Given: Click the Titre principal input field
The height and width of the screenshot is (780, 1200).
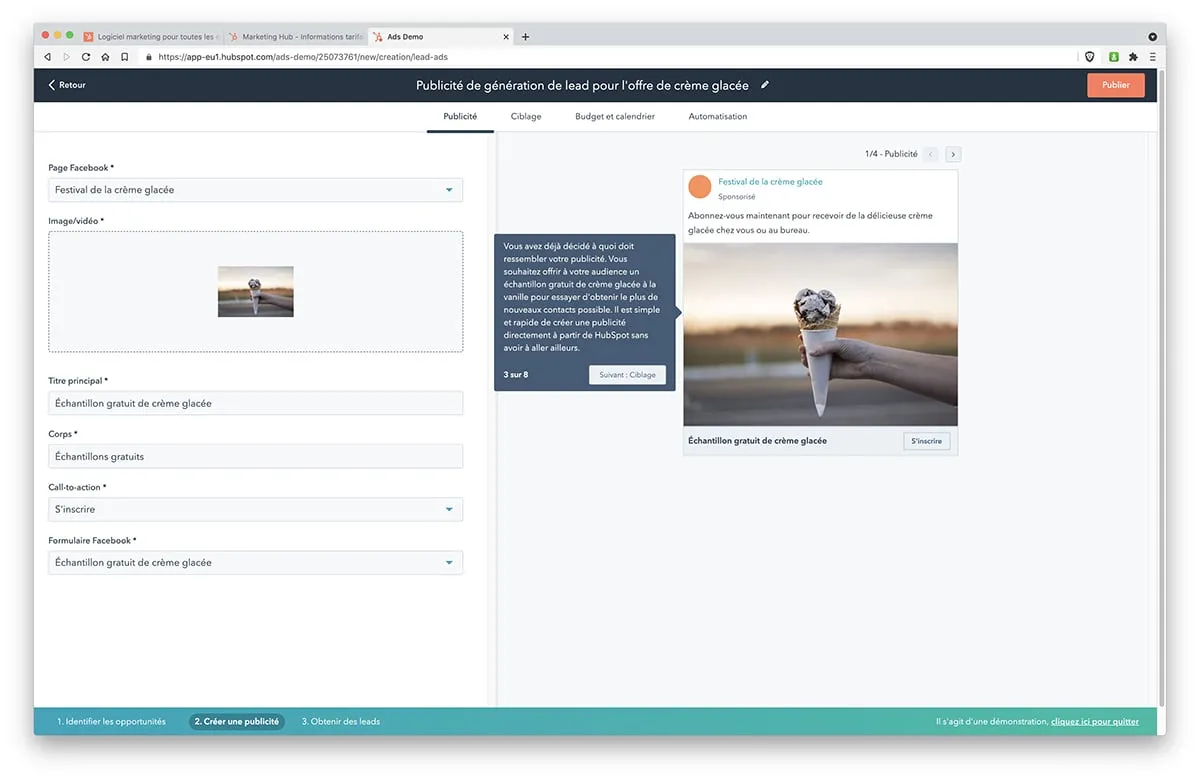Looking at the screenshot, I should [256, 403].
